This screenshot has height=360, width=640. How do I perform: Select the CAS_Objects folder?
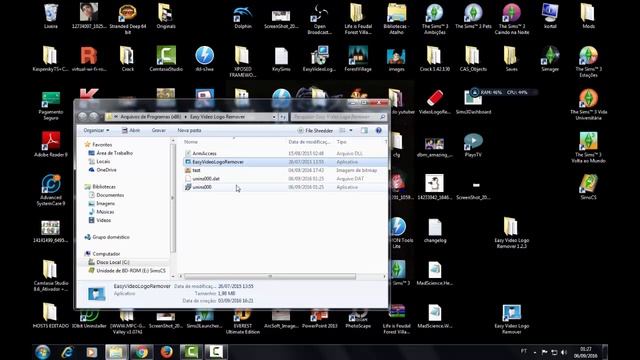pyautogui.click(x=473, y=59)
